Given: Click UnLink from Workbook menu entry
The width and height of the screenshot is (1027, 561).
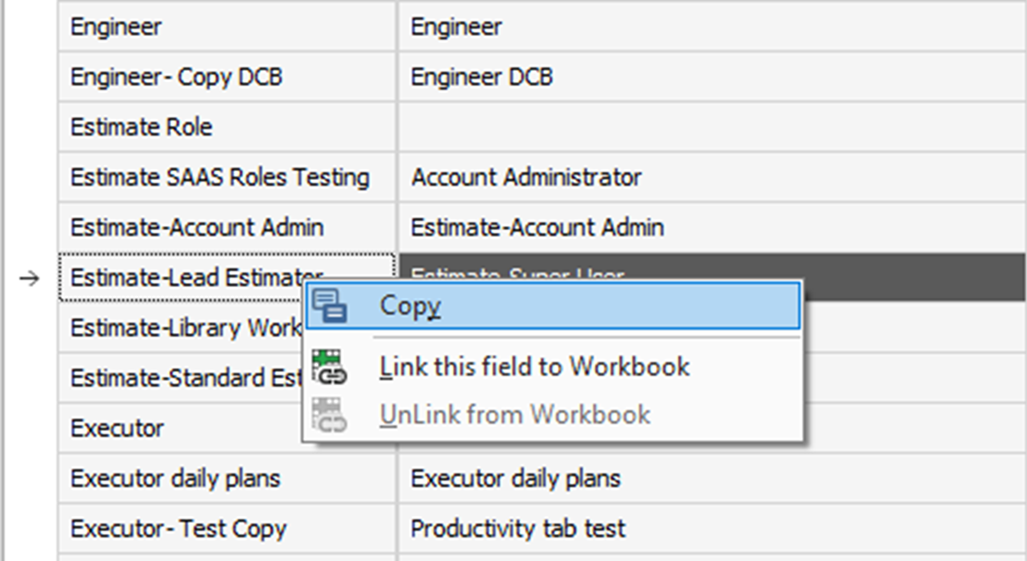Looking at the screenshot, I should point(514,415).
